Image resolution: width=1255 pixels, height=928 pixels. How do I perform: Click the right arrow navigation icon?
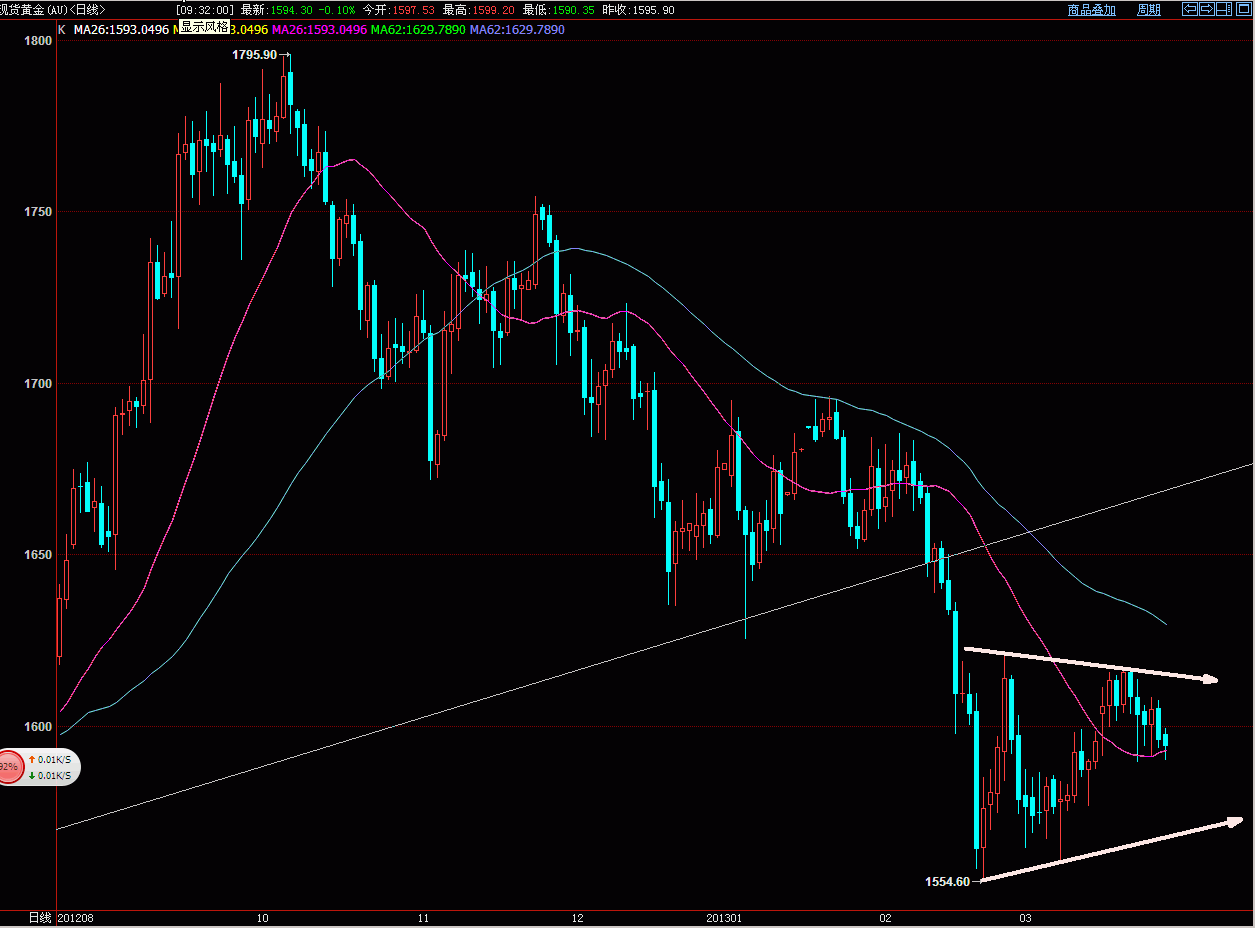pos(1207,9)
